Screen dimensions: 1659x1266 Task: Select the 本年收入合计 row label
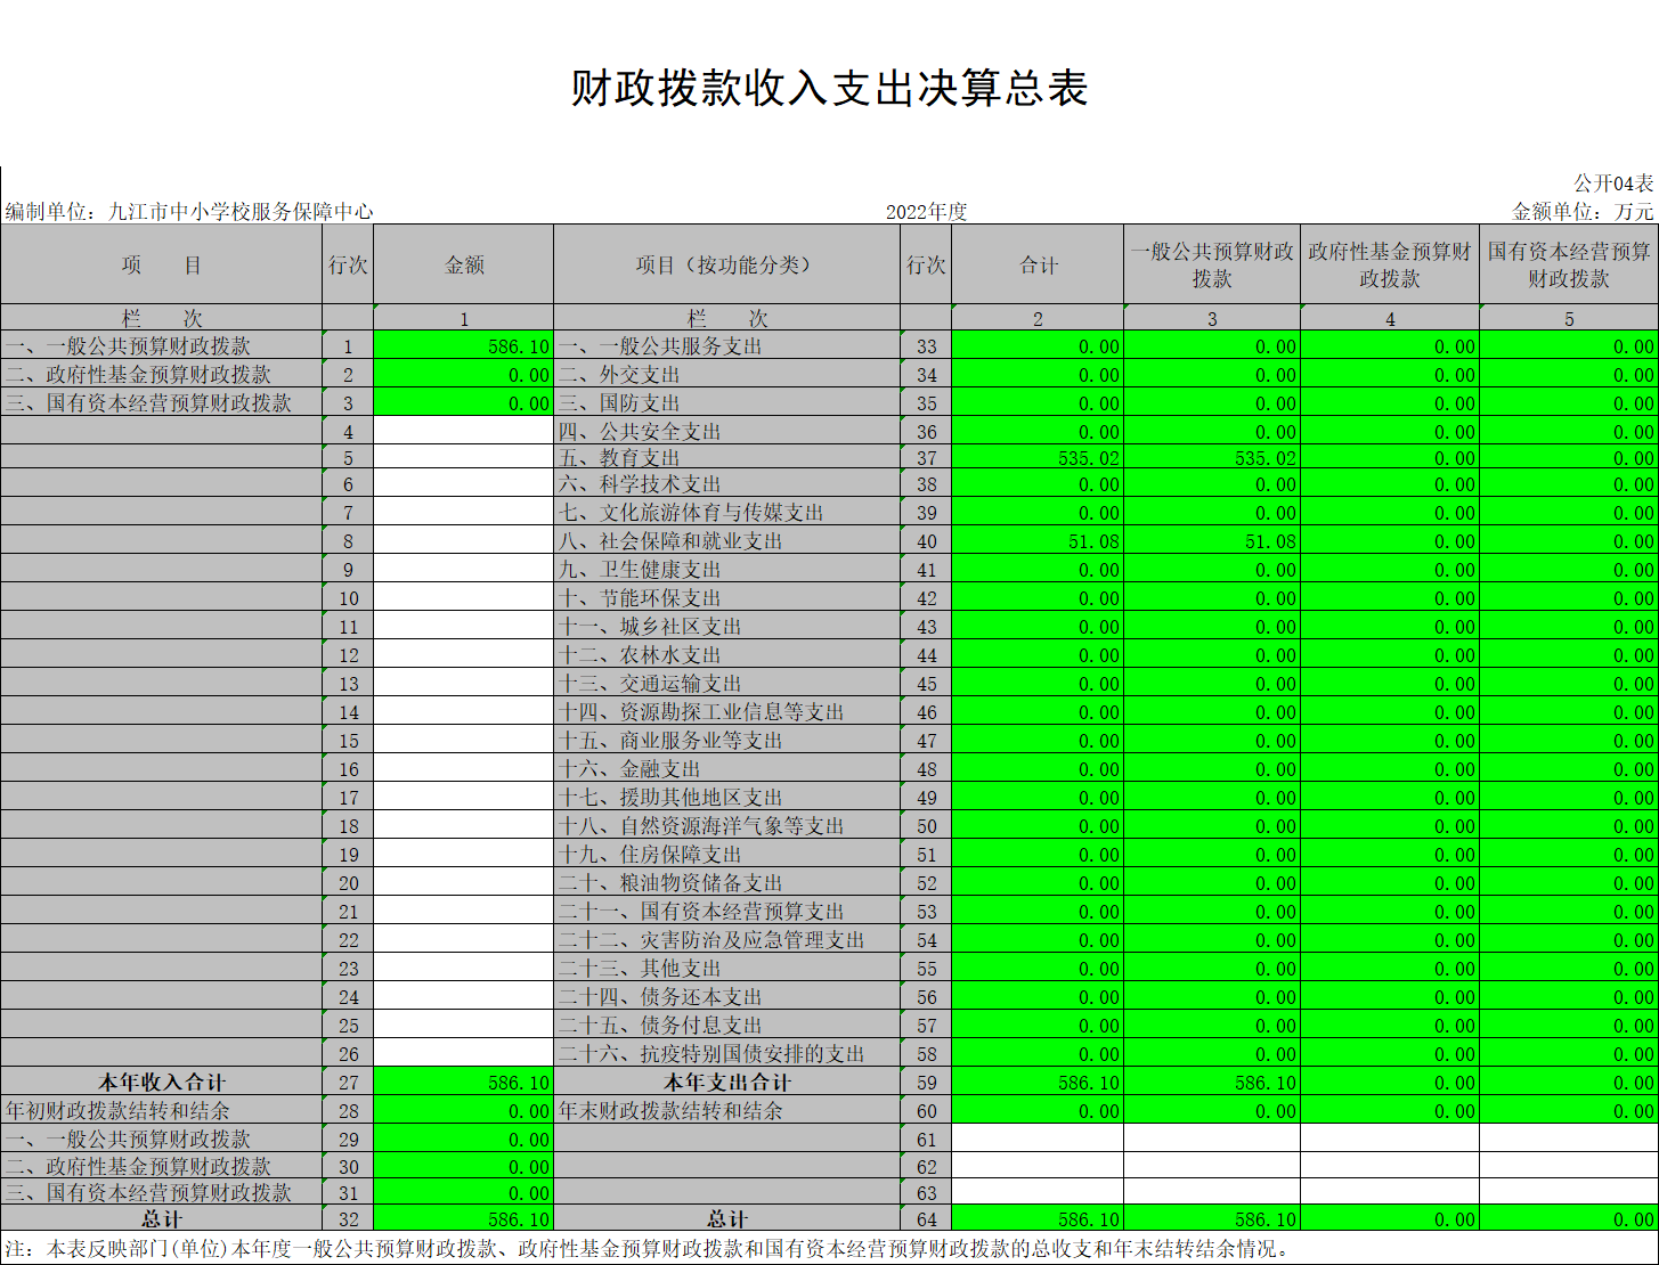161,1082
